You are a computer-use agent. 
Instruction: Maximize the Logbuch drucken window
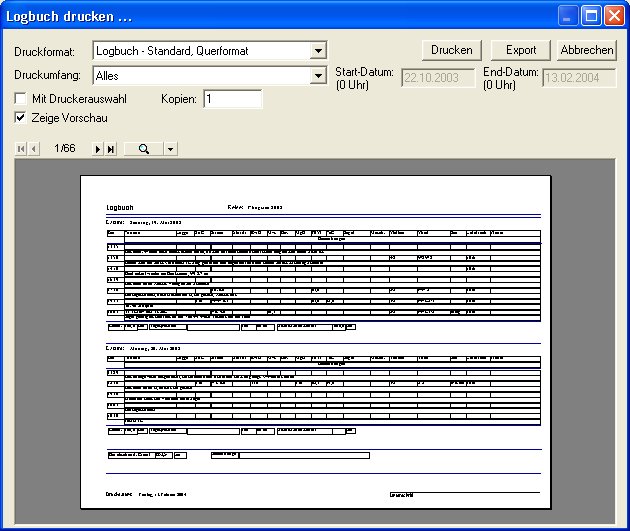591,16
